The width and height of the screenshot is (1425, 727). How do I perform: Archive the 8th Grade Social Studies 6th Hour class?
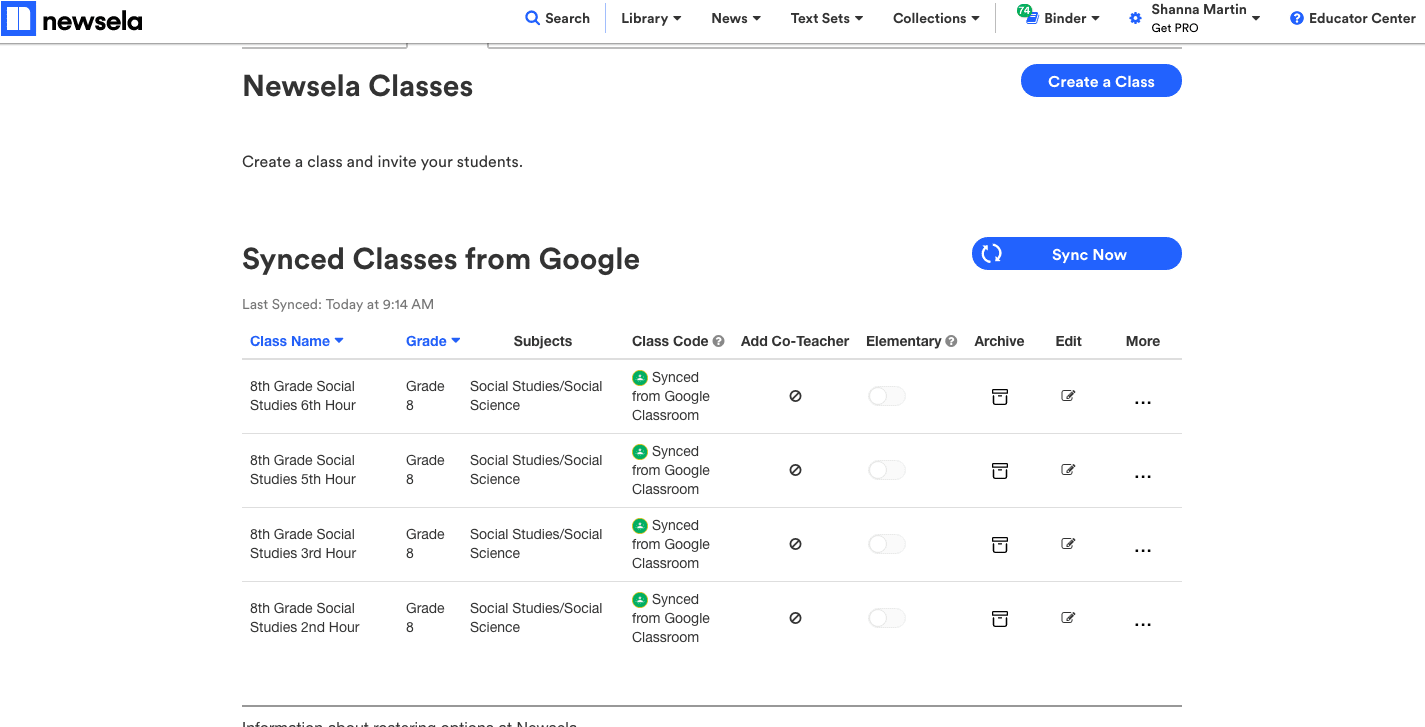pos(999,397)
